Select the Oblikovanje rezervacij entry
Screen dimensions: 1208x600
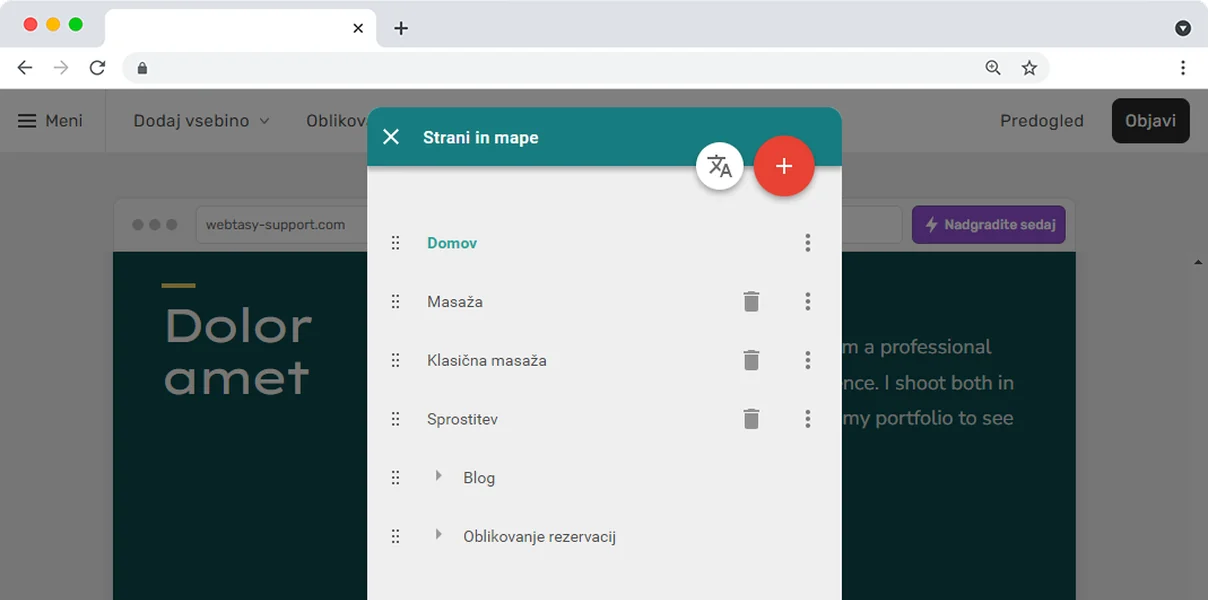540,537
